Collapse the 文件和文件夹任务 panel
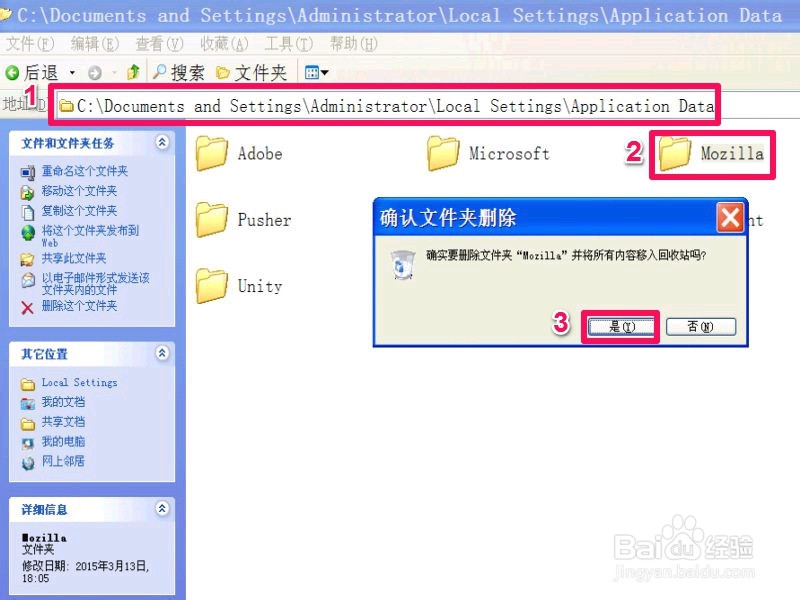Image resolution: width=800 pixels, height=600 pixels. tap(162, 142)
